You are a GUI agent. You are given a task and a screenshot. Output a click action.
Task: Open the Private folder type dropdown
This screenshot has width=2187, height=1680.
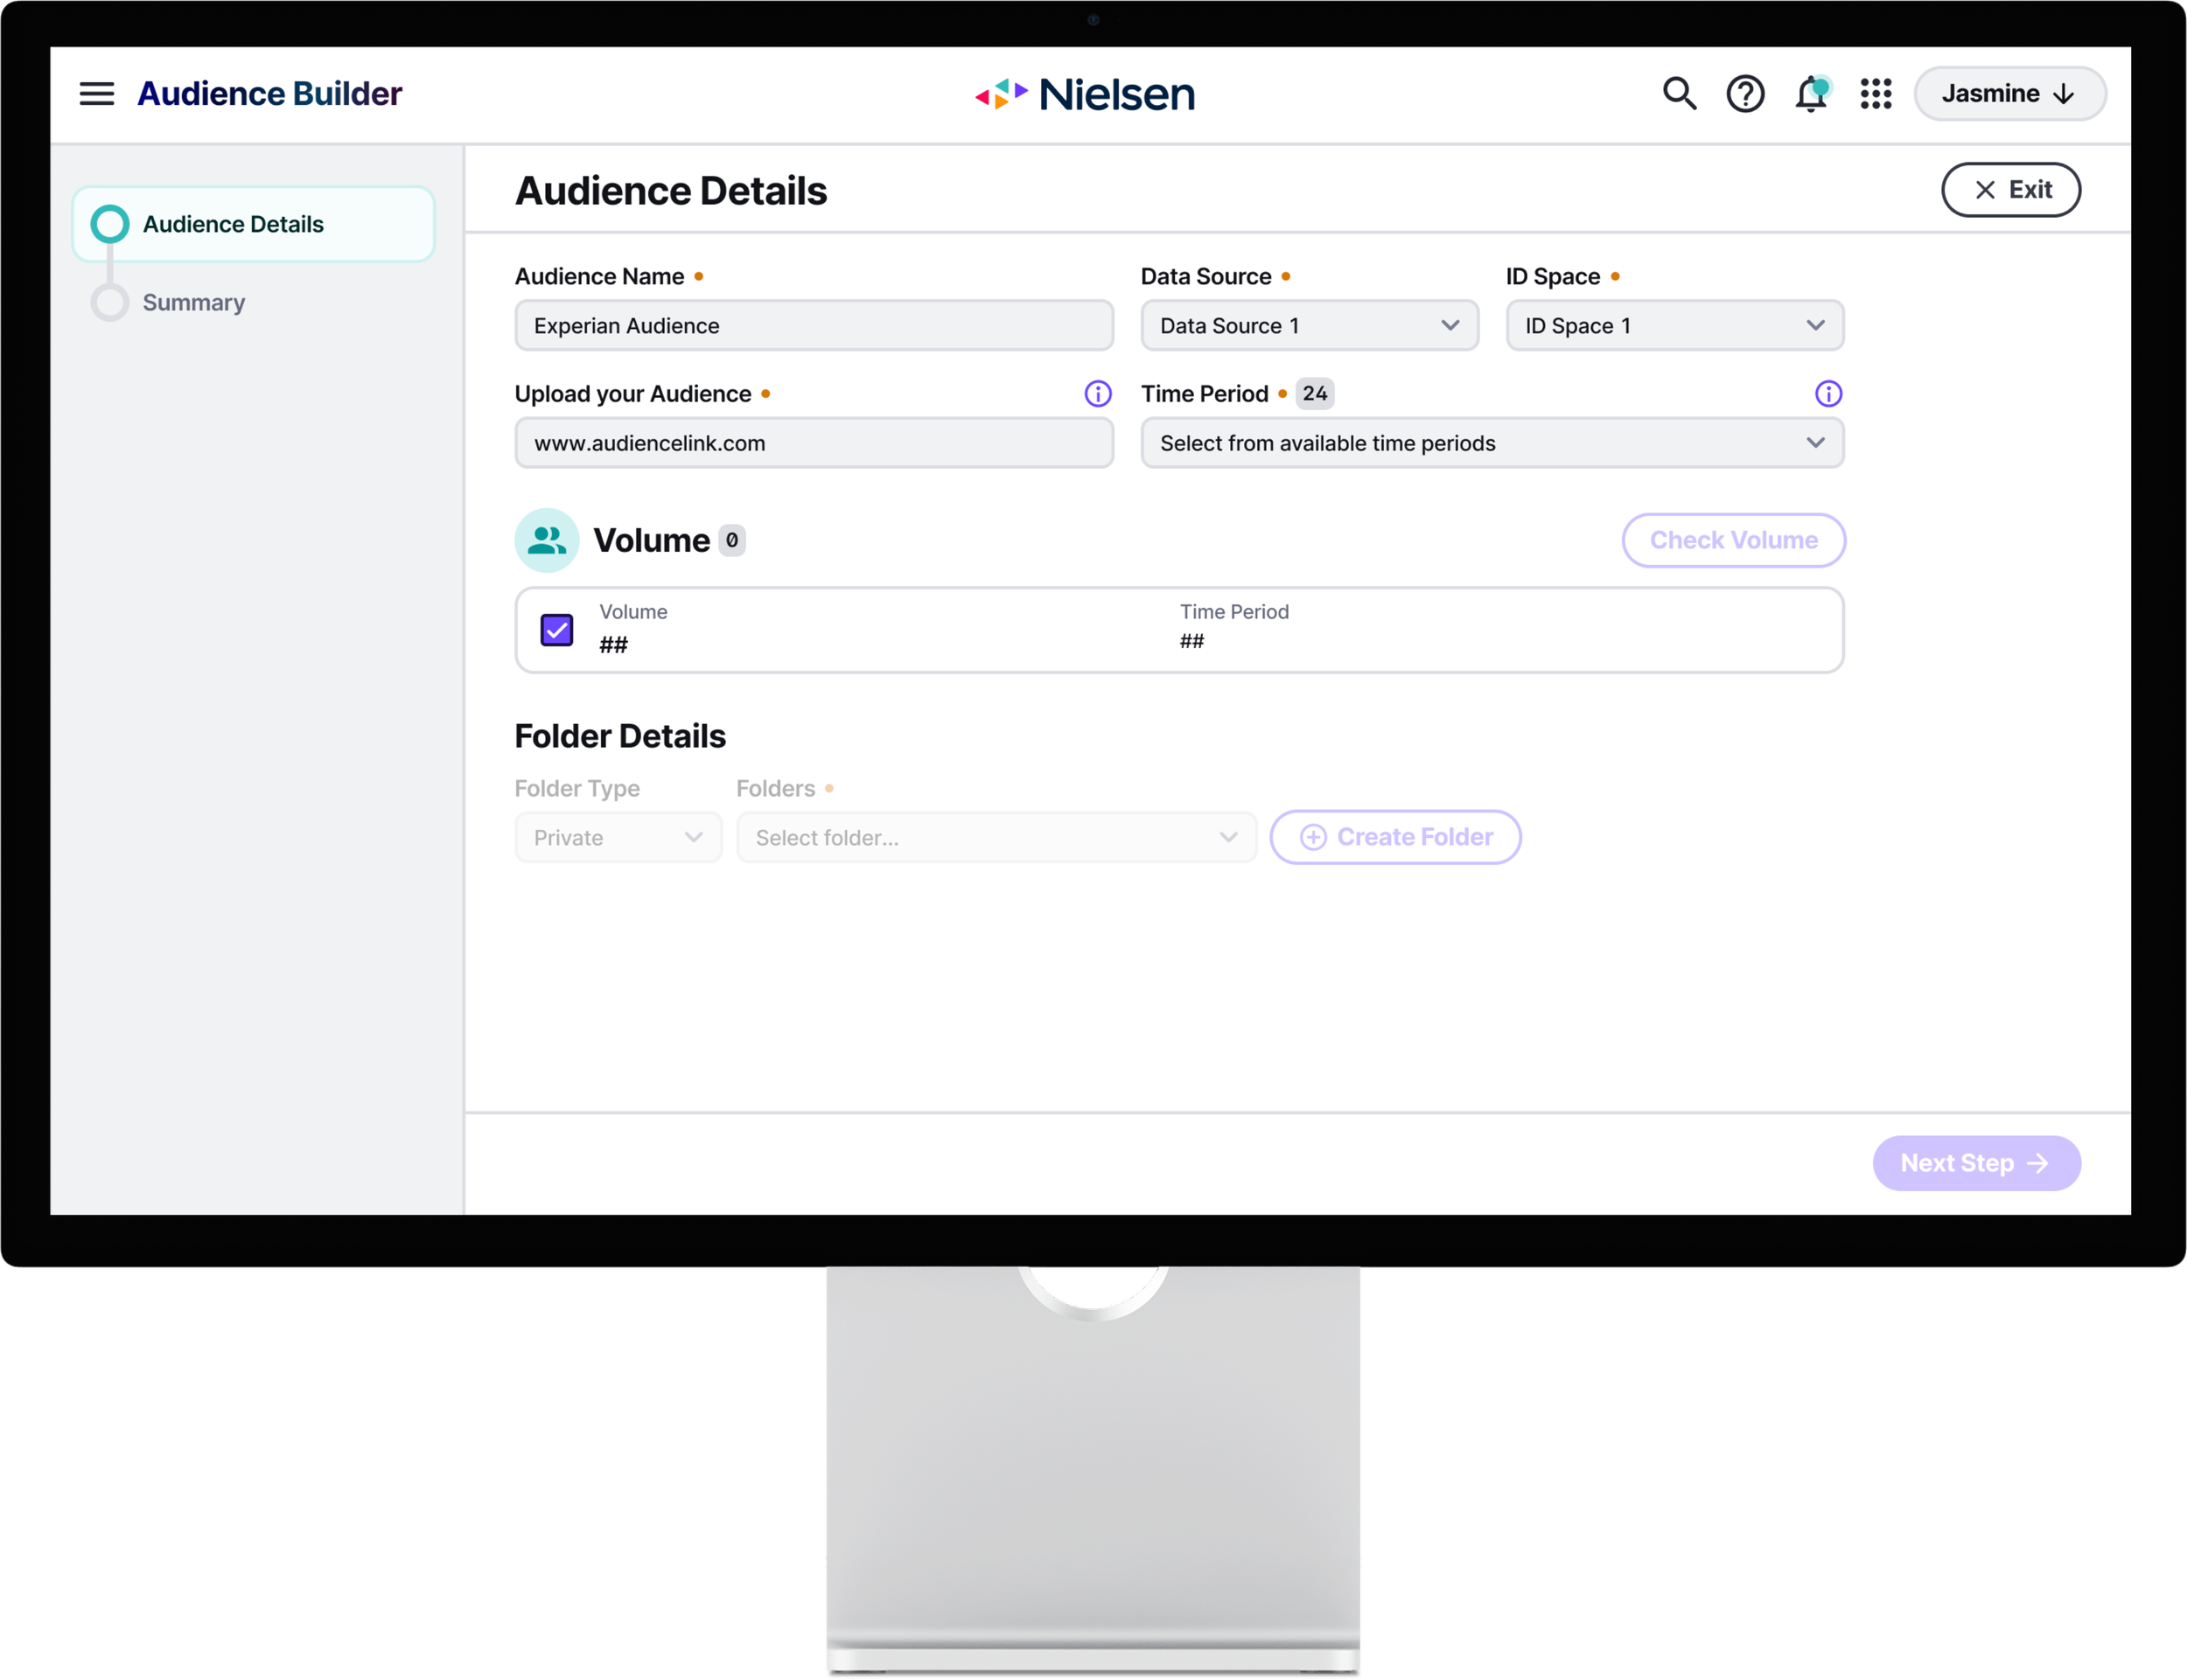point(618,838)
